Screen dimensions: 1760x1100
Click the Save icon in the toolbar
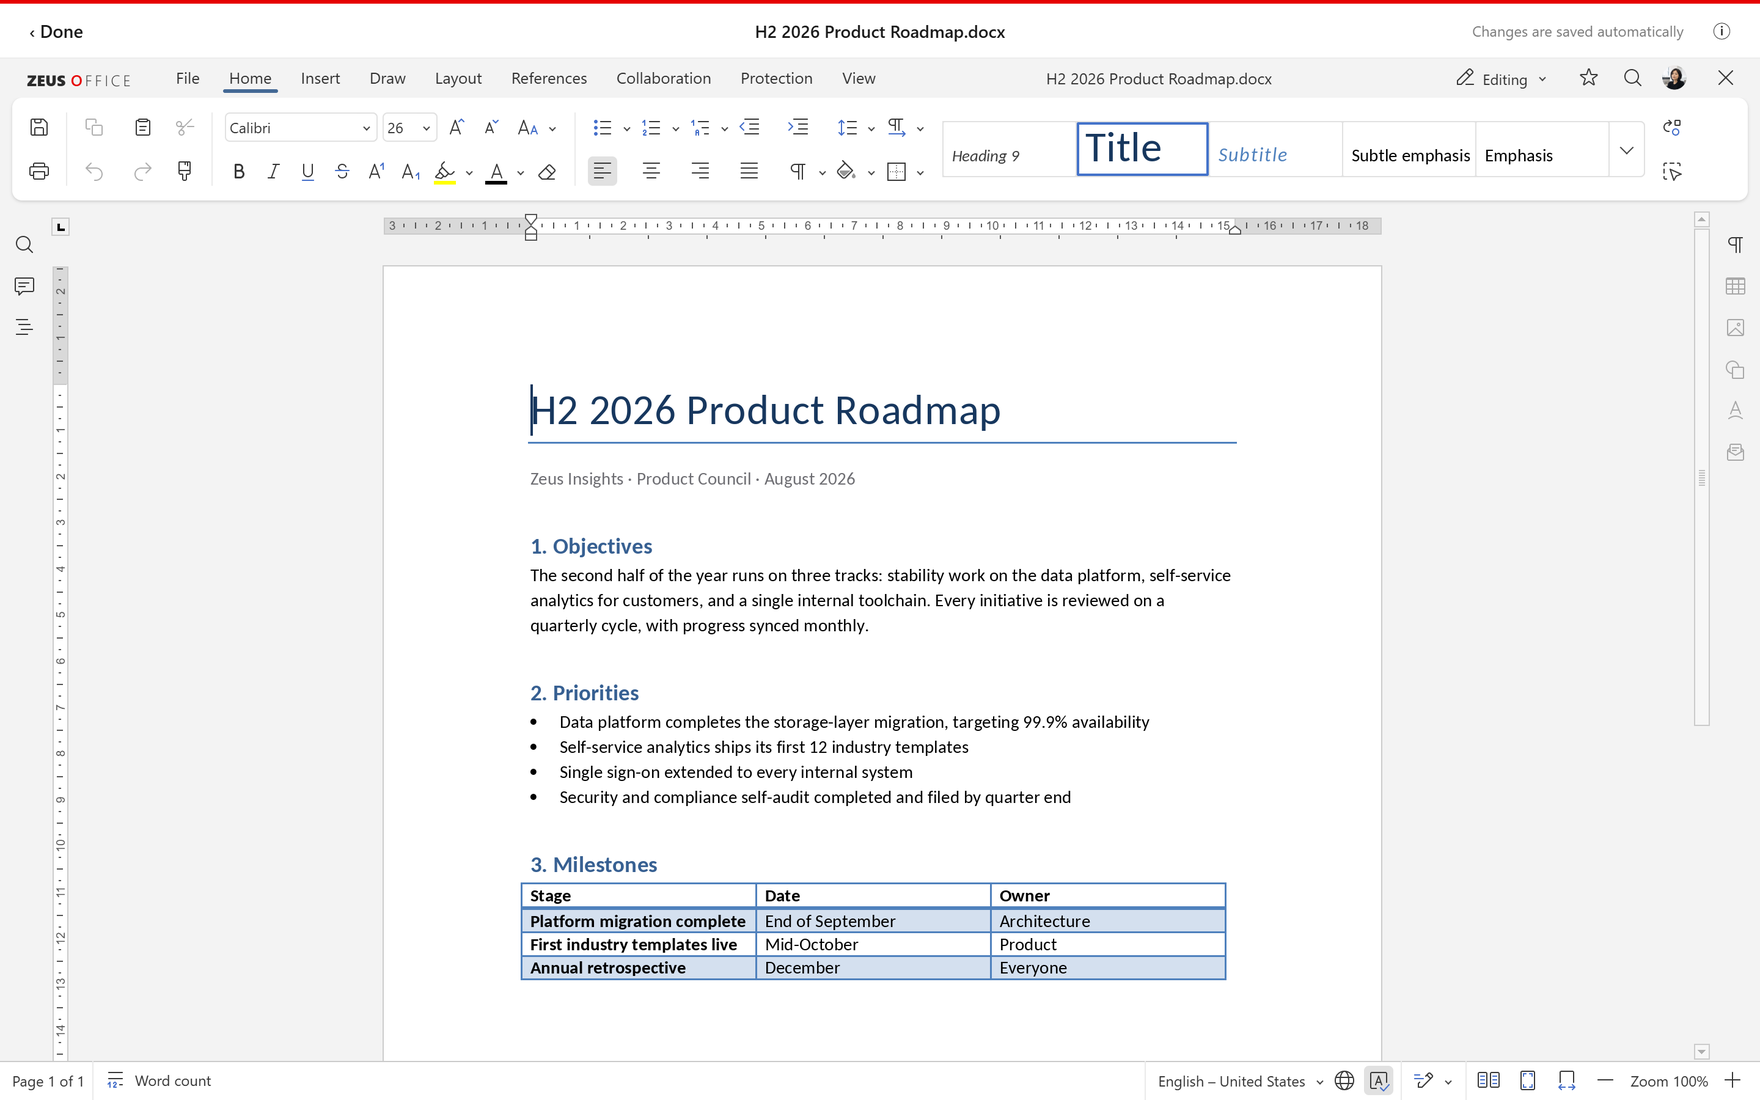pyautogui.click(x=39, y=127)
